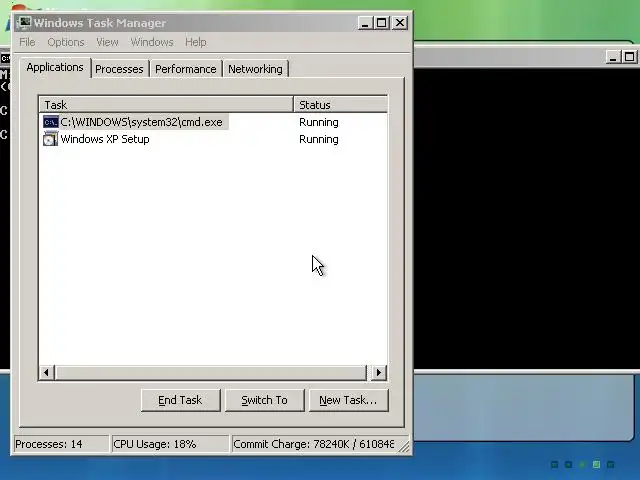640x480 pixels.
Task: Open the View menu
Action: 107,42
